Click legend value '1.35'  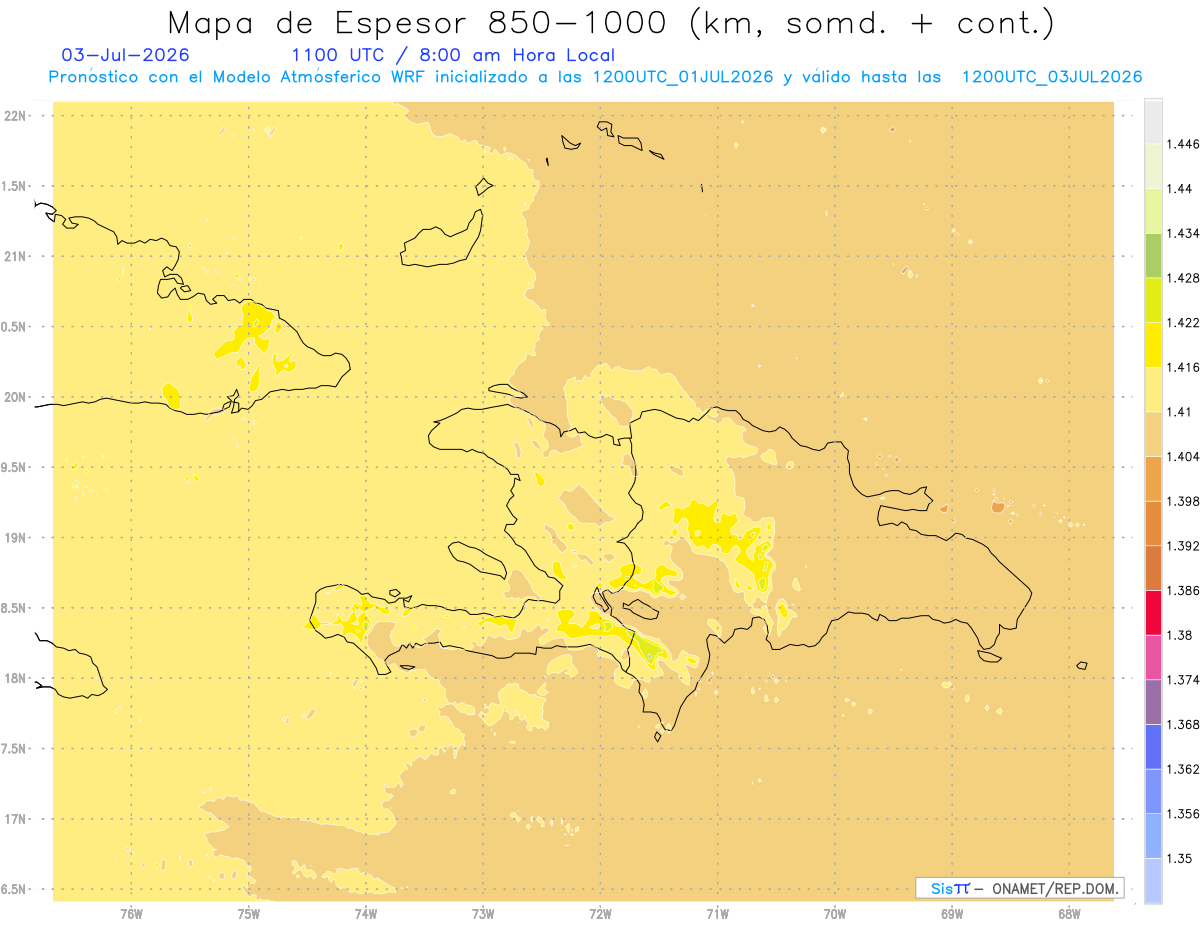pyautogui.click(x=1178, y=857)
